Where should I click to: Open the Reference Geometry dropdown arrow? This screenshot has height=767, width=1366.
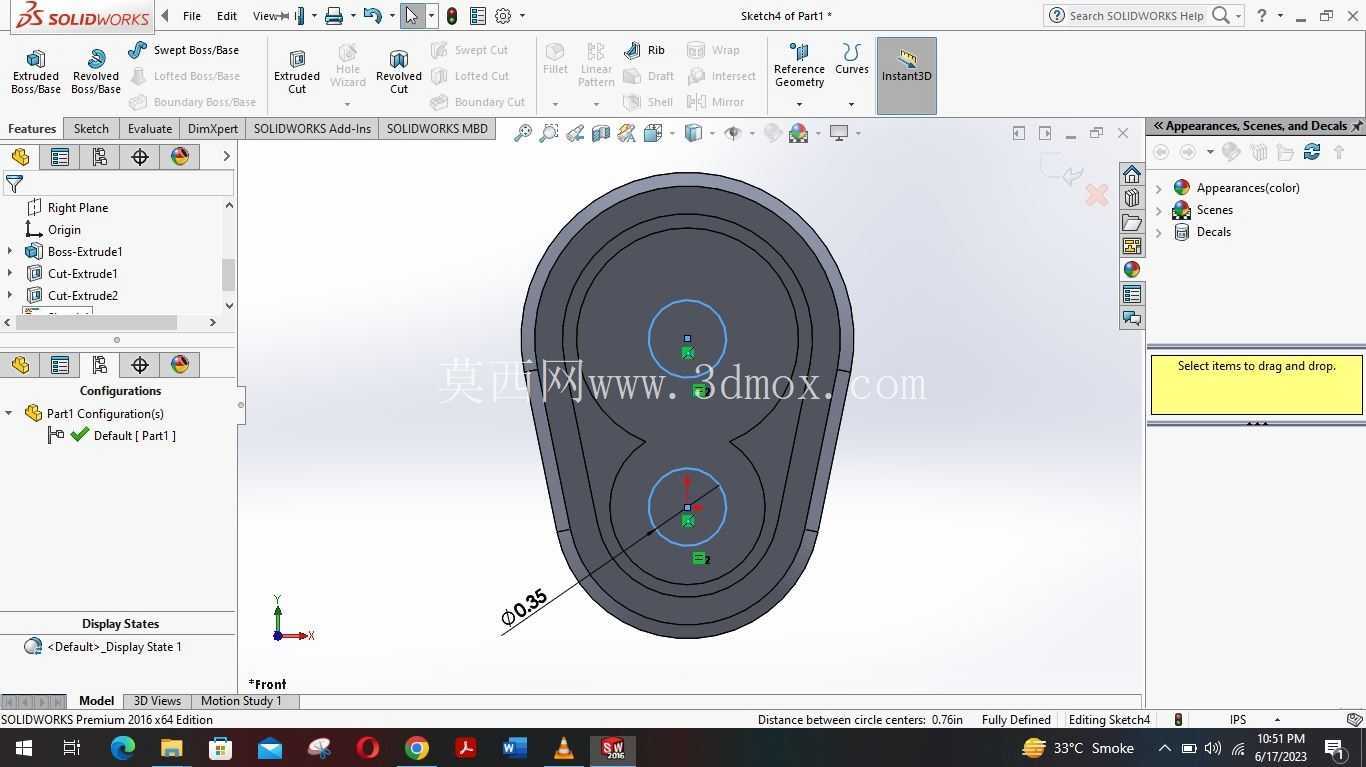pos(799,104)
